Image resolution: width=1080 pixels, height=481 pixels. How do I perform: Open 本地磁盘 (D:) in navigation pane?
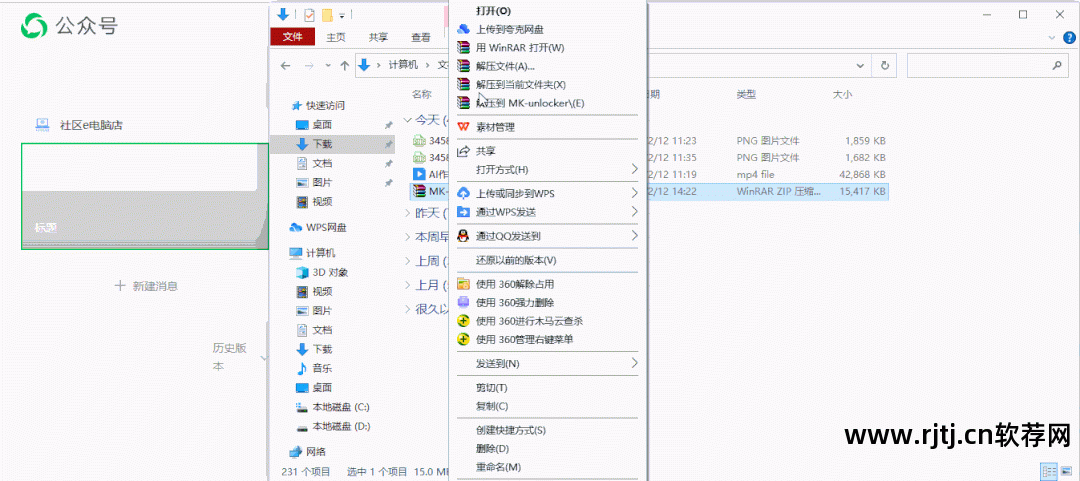coord(340,426)
